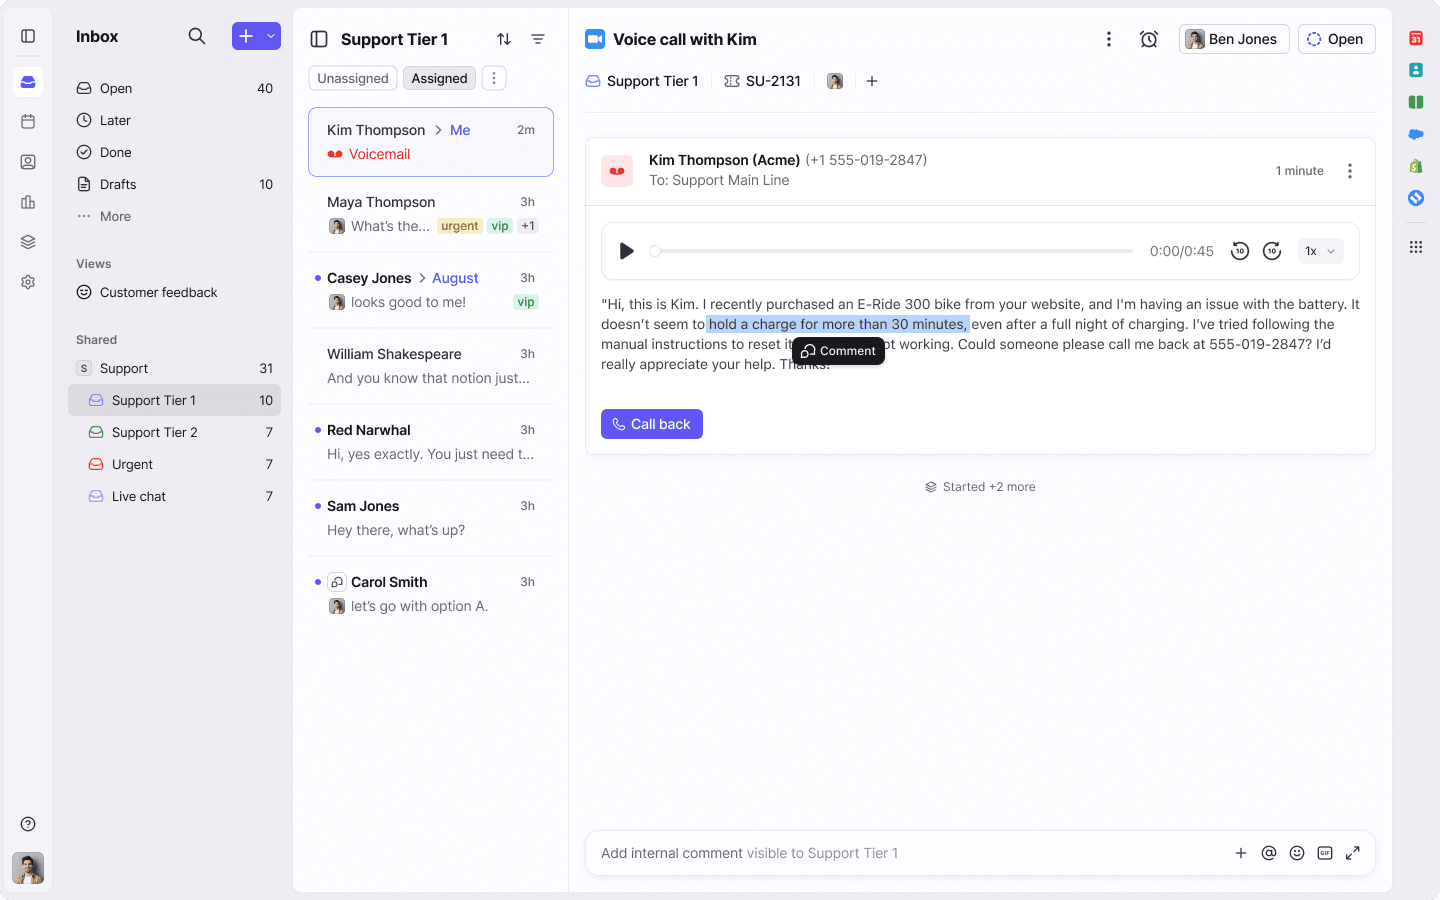Switch to the Unassigned filter
The width and height of the screenshot is (1440, 900).
[x=352, y=77]
